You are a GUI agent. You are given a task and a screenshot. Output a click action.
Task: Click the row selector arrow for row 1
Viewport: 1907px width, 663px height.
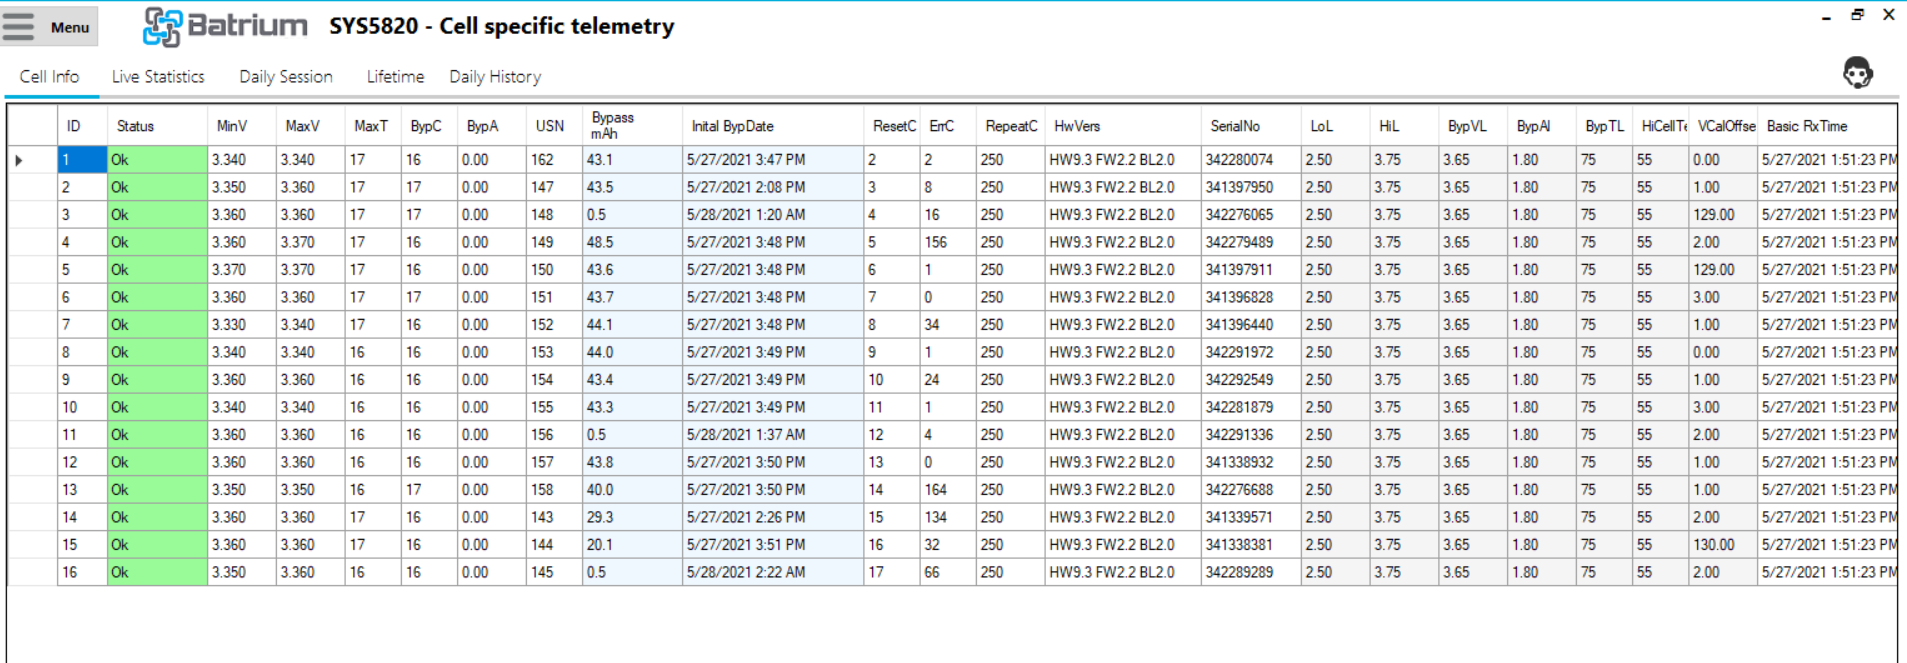click(x=19, y=160)
